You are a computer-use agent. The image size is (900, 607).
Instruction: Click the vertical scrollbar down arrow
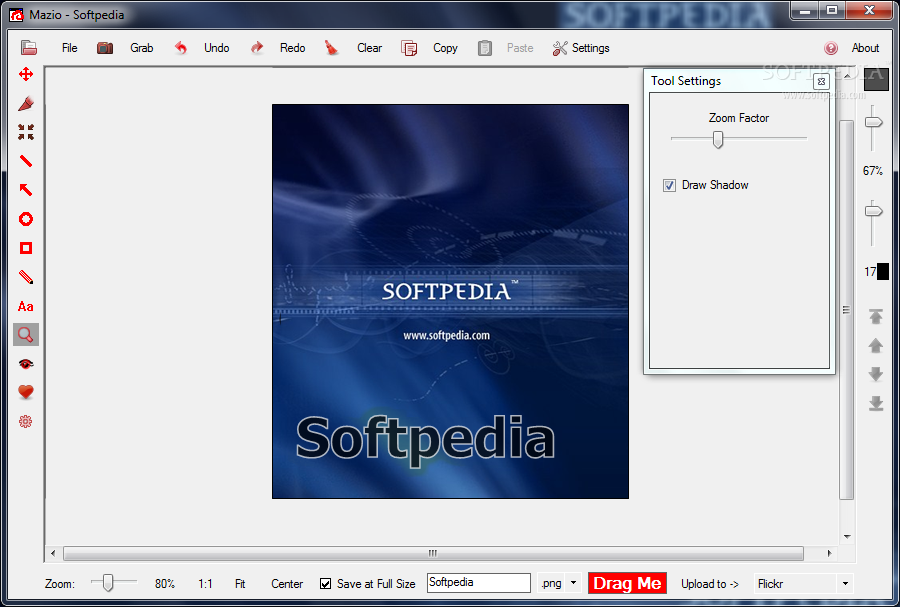[x=847, y=537]
